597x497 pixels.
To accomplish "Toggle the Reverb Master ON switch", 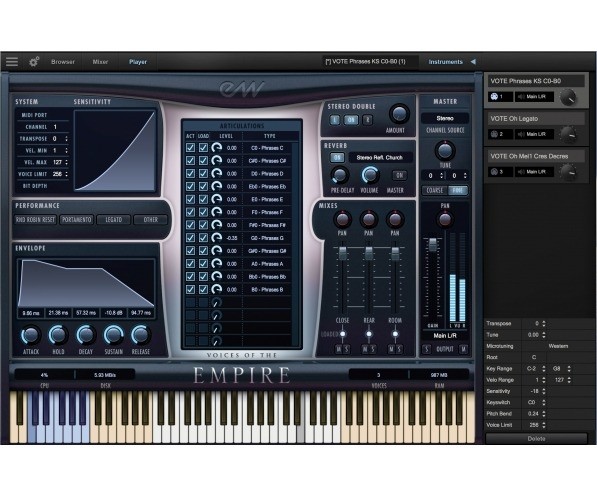I will (x=399, y=175).
